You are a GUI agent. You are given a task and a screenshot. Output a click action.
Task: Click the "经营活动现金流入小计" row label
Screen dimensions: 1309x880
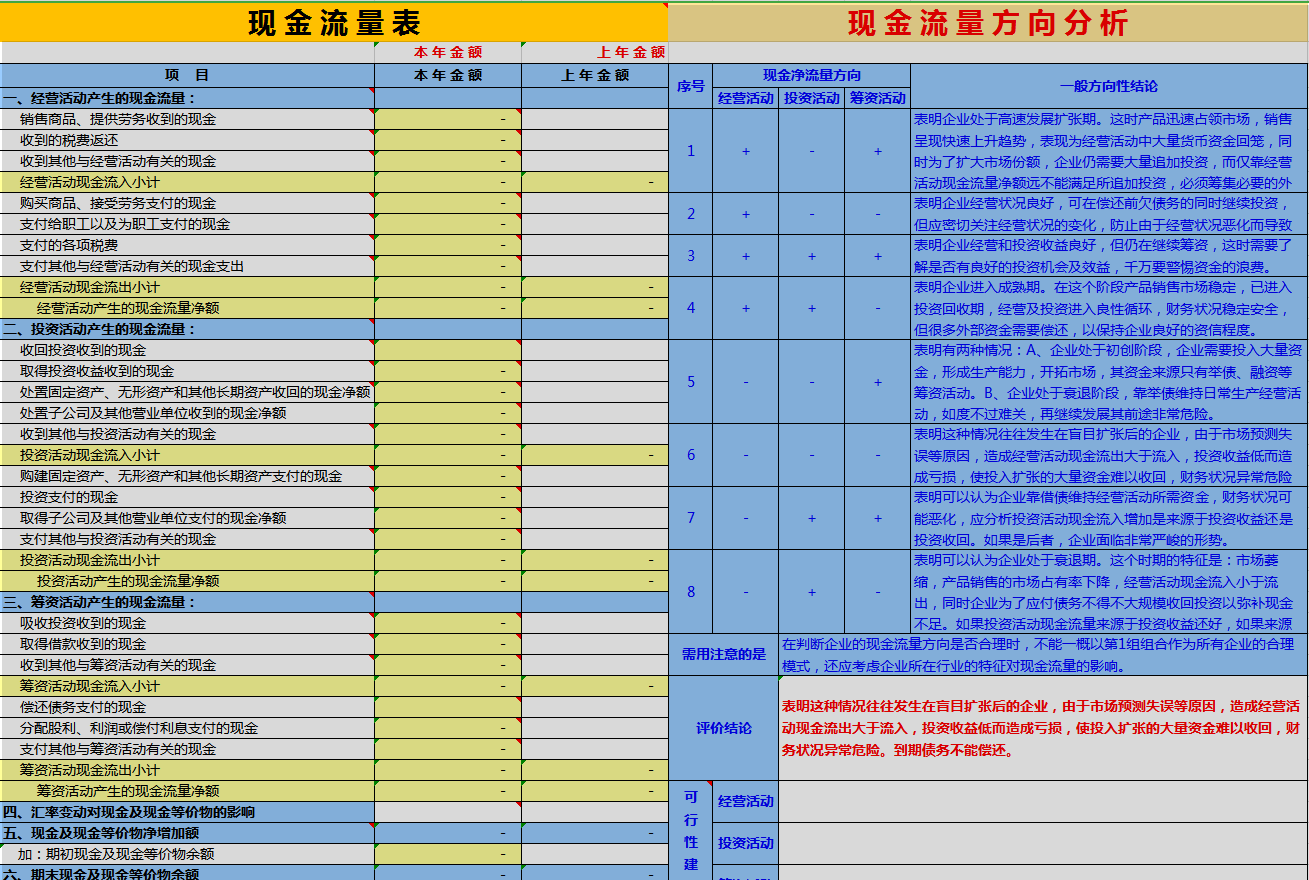[90, 182]
